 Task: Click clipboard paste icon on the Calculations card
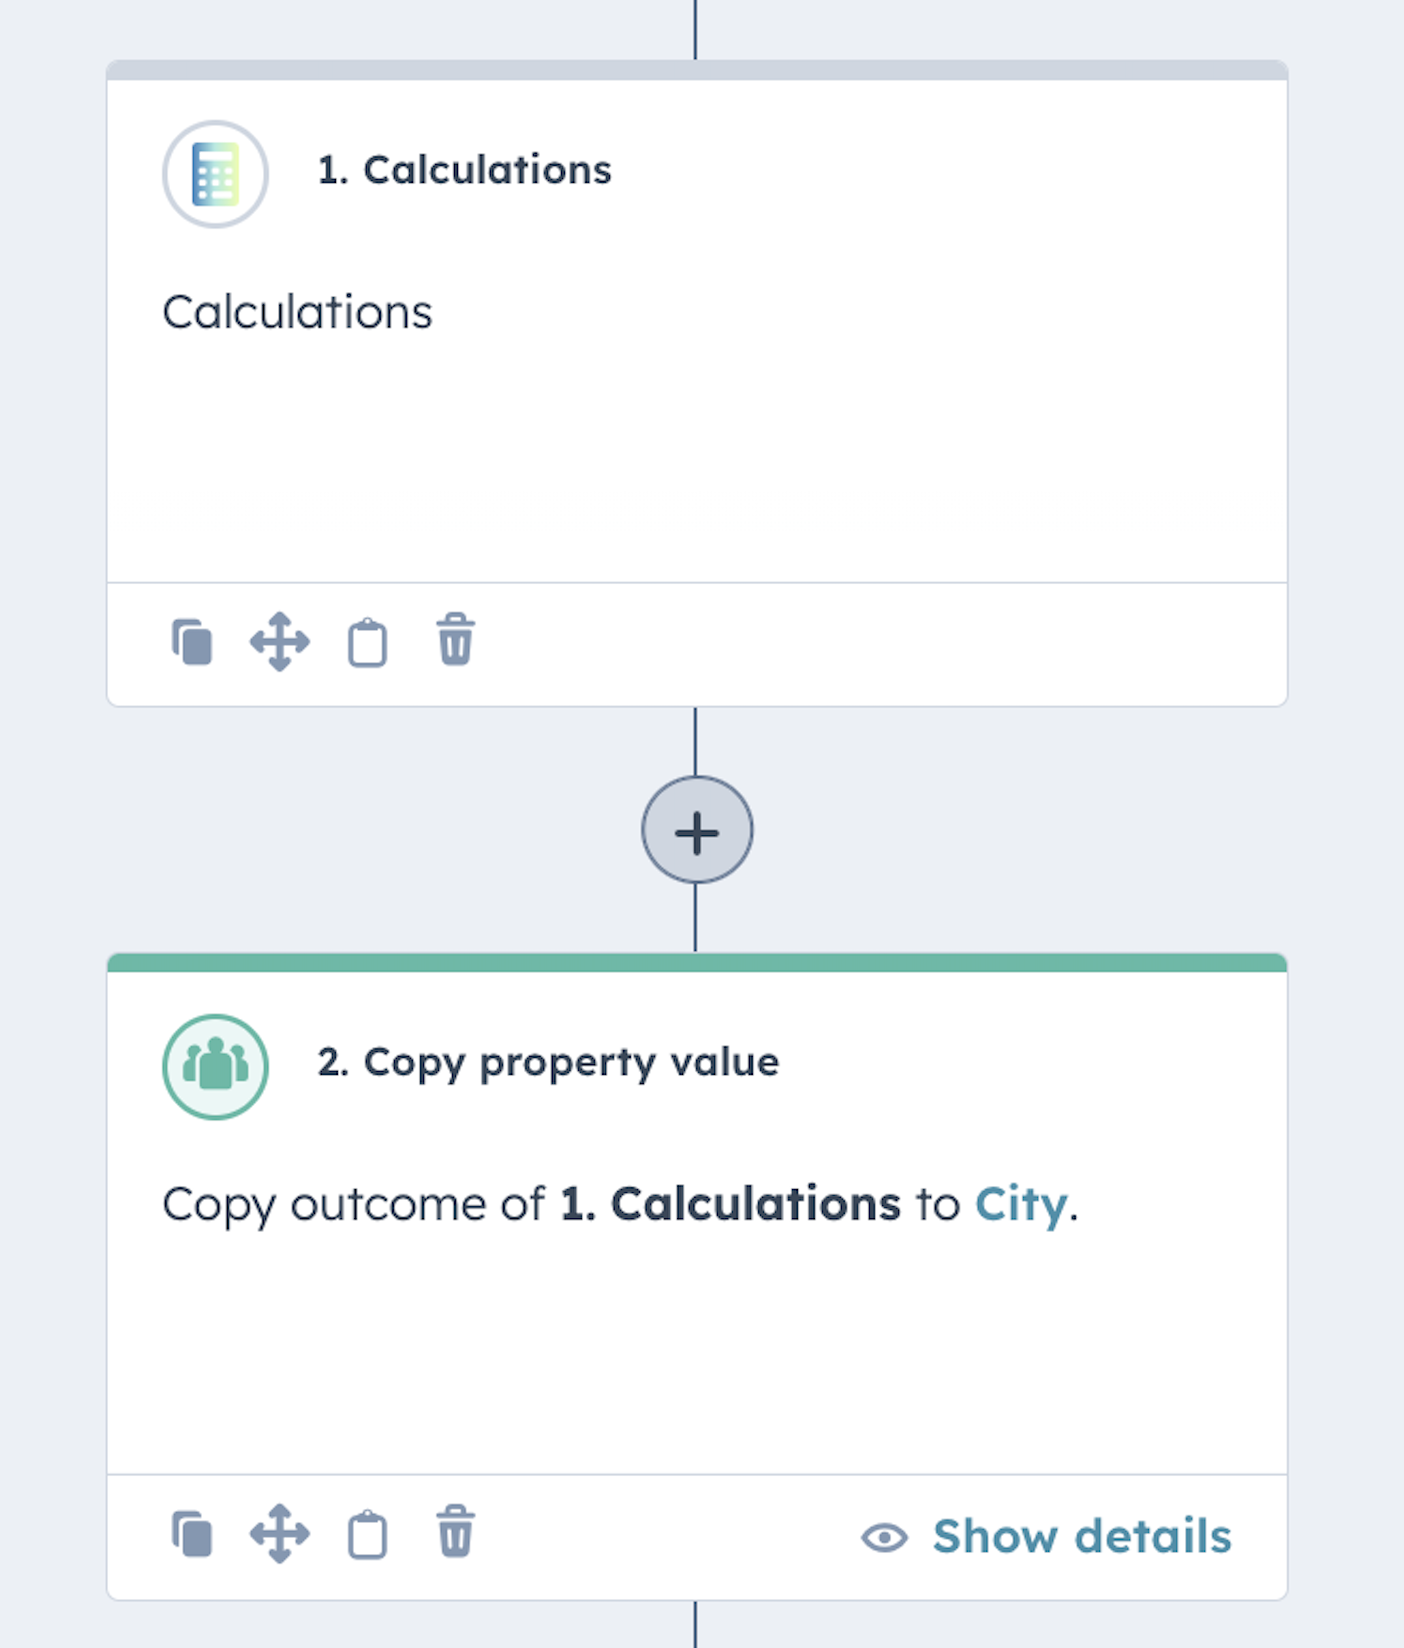pyautogui.click(x=367, y=642)
